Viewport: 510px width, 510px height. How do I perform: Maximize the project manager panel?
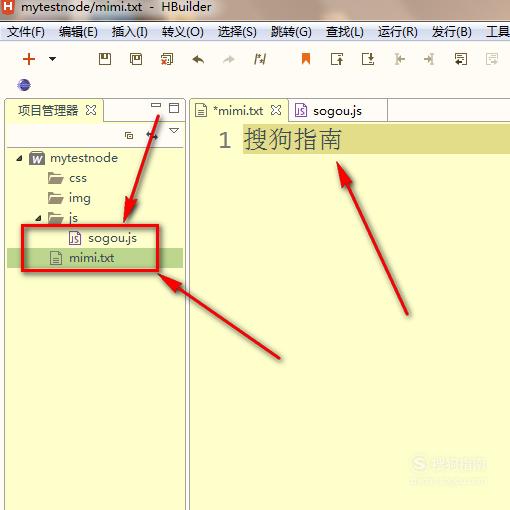click(174, 108)
